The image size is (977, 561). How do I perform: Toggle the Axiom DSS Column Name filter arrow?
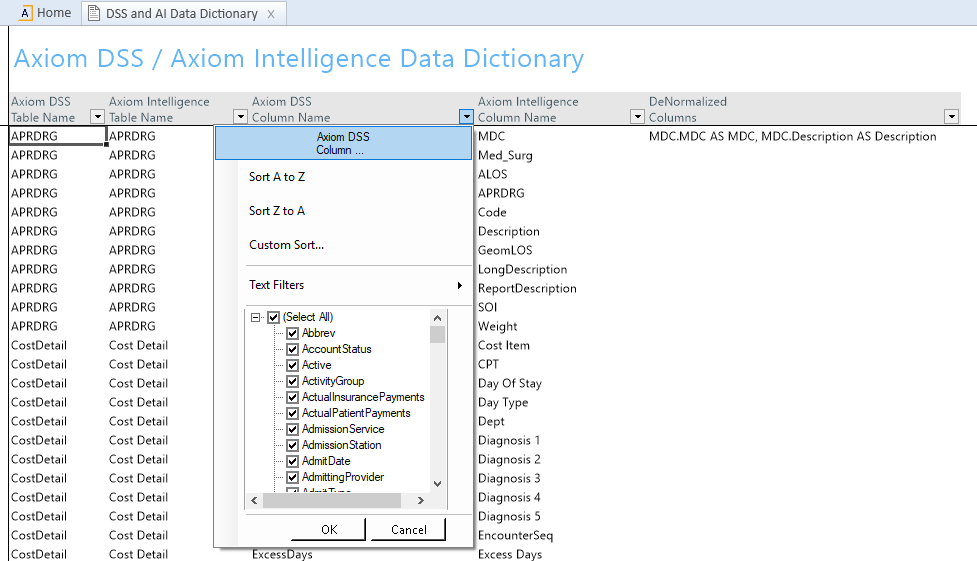(x=466, y=117)
